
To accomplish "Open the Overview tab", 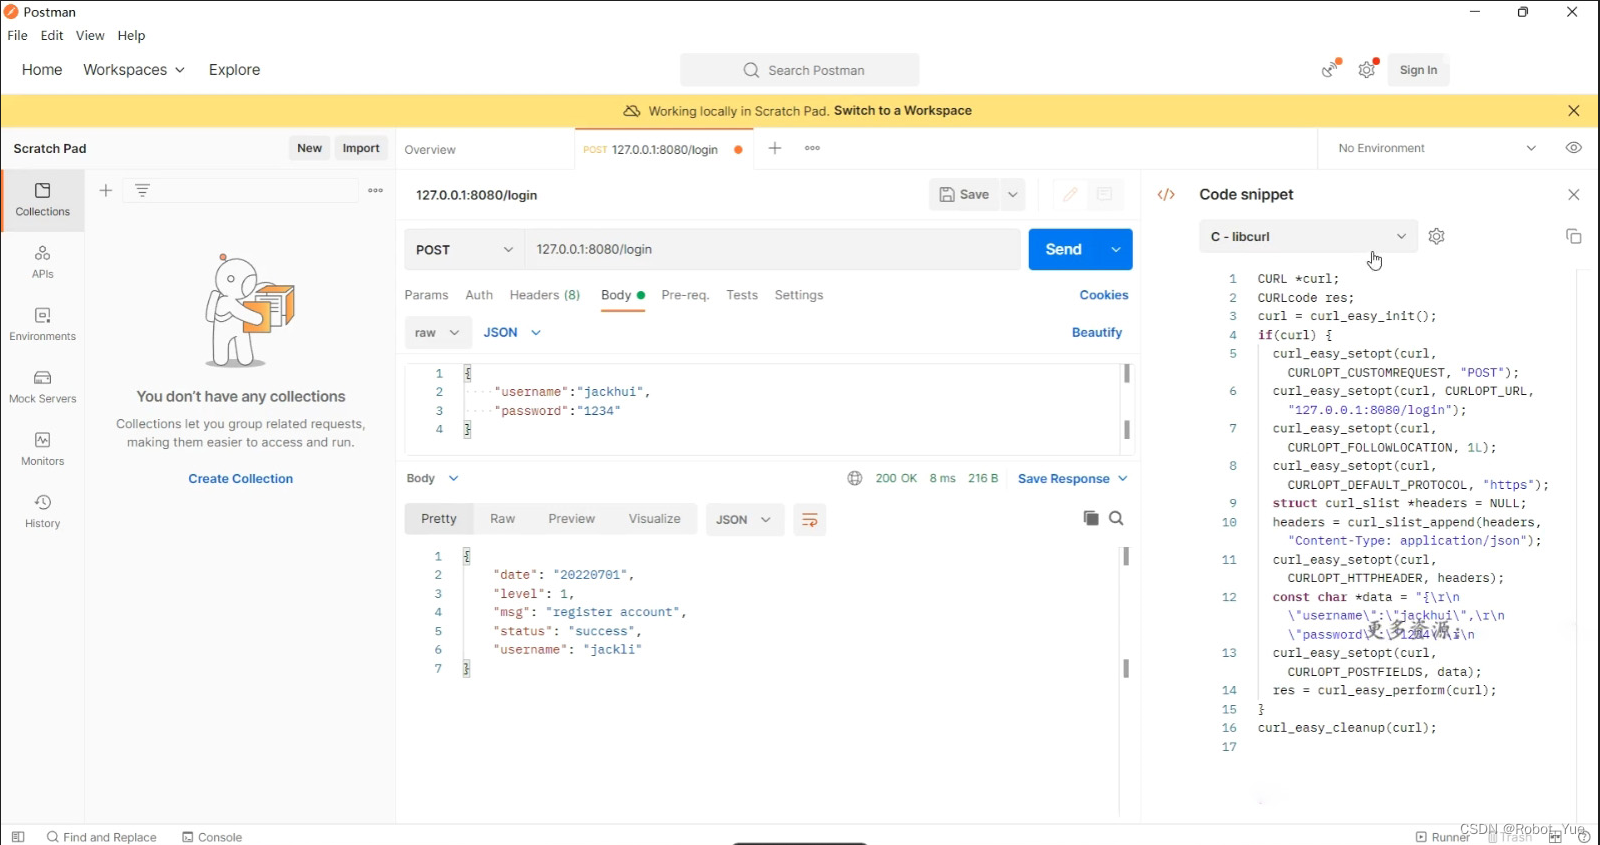I will click(x=430, y=150).
